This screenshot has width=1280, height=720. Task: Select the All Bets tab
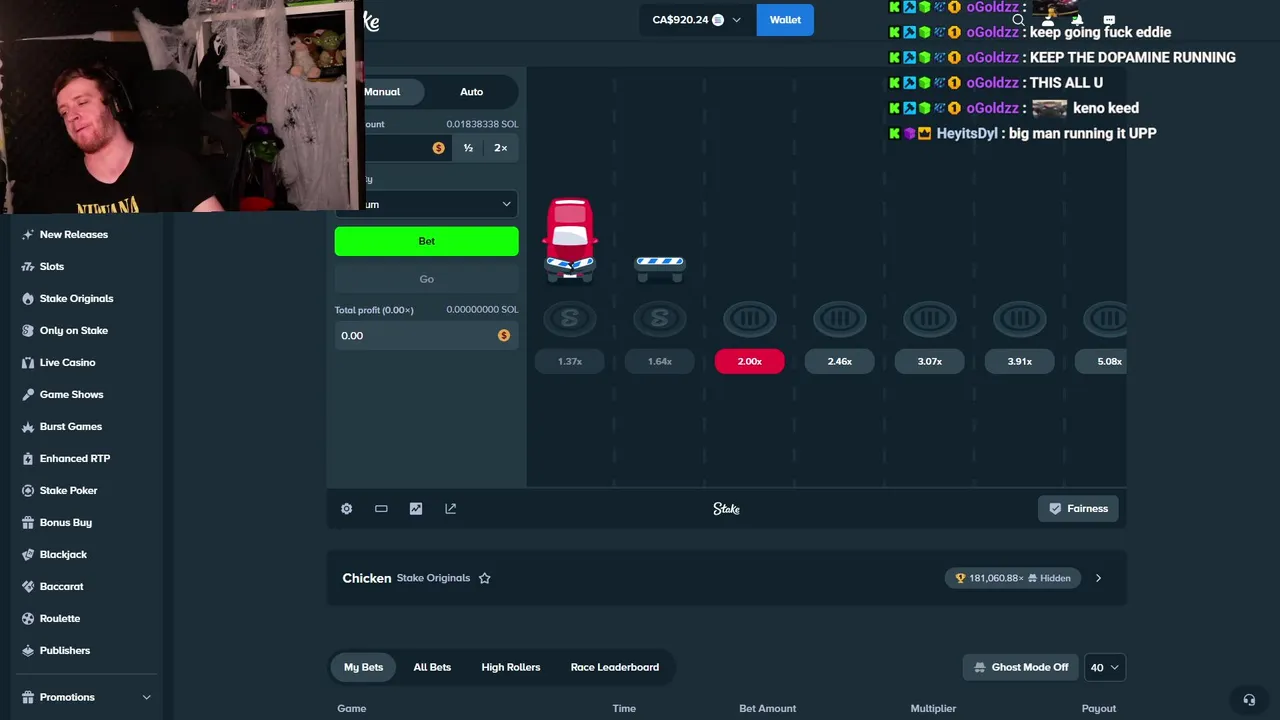[x=432, y=667]
